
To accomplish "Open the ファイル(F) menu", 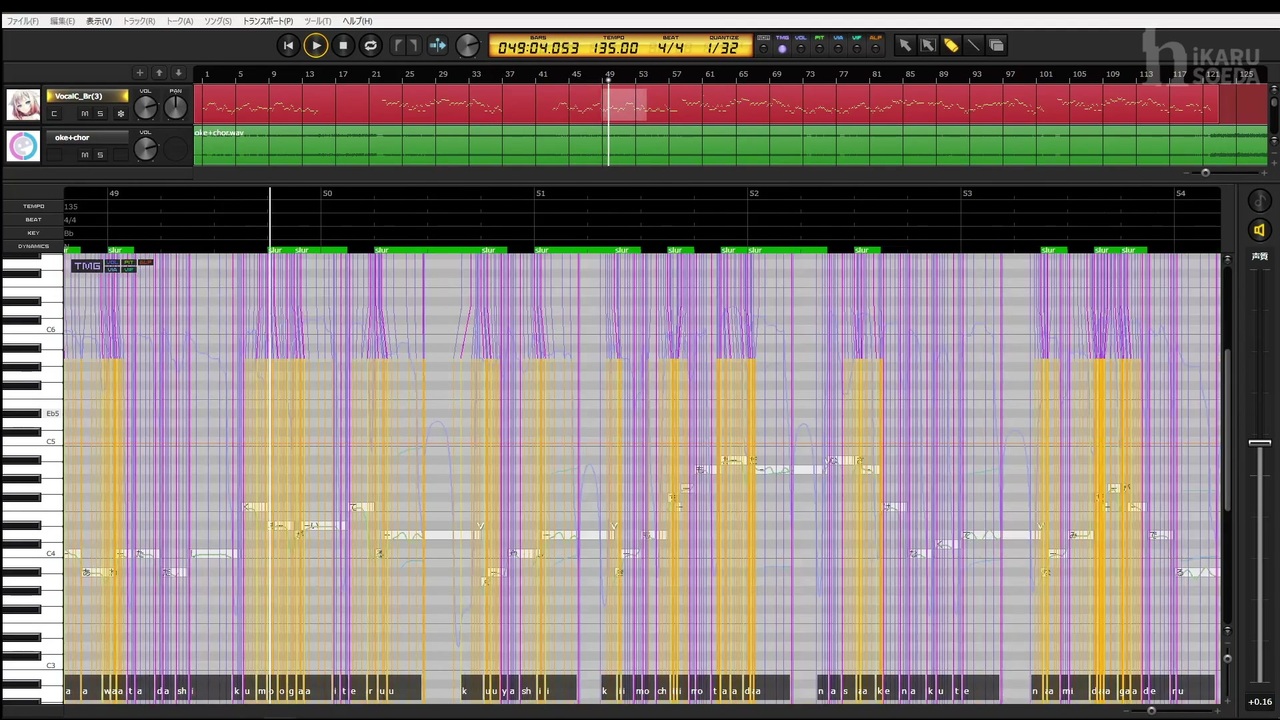I will tap(23, 21).
